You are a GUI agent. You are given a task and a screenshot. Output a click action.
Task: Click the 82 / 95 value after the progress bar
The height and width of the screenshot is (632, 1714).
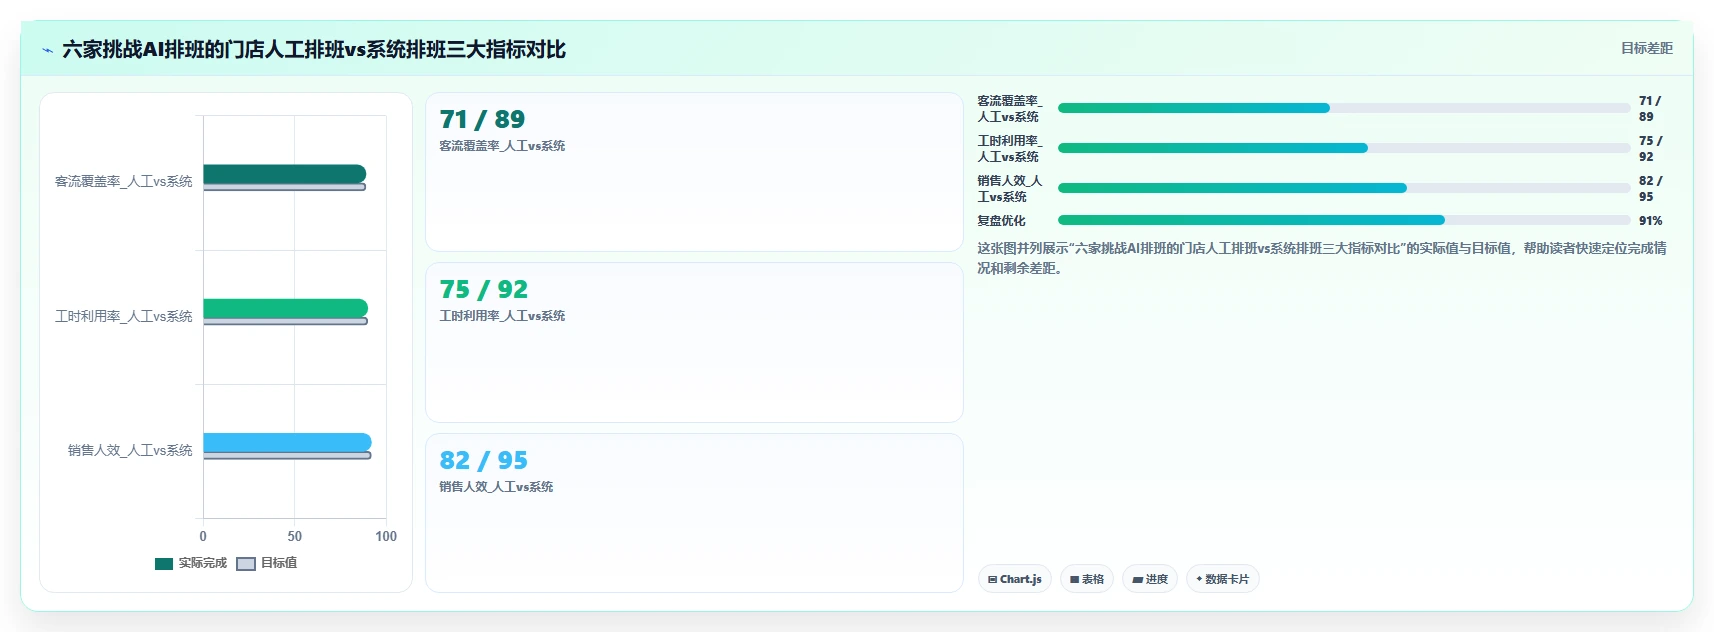[x=1650, y=188]
